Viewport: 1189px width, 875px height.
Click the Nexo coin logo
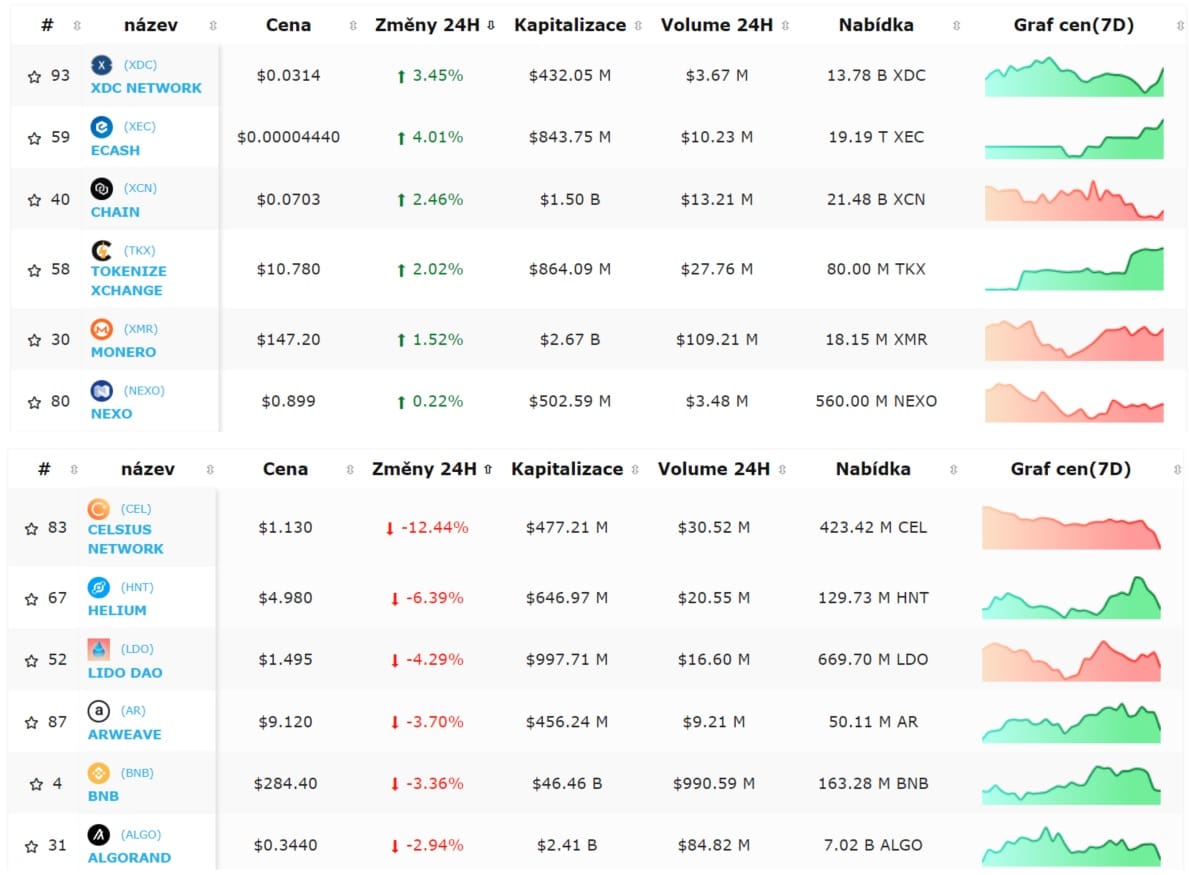click(x=102, y=390)
